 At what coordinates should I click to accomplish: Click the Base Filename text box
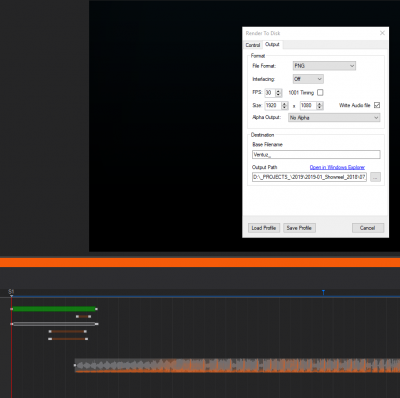coord(316,155)
